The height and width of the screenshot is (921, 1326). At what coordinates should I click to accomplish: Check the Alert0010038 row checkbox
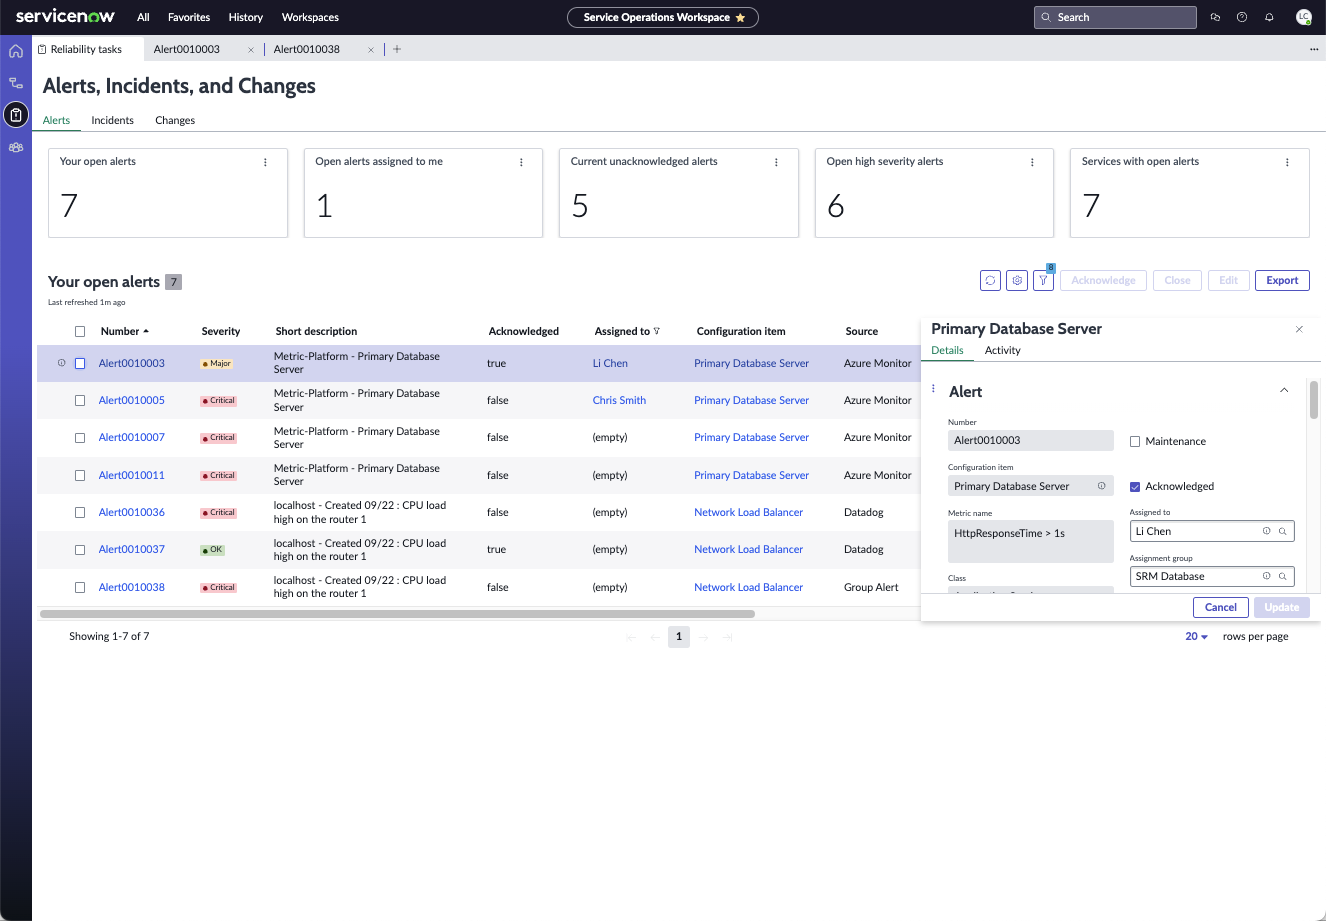[80, 587]
